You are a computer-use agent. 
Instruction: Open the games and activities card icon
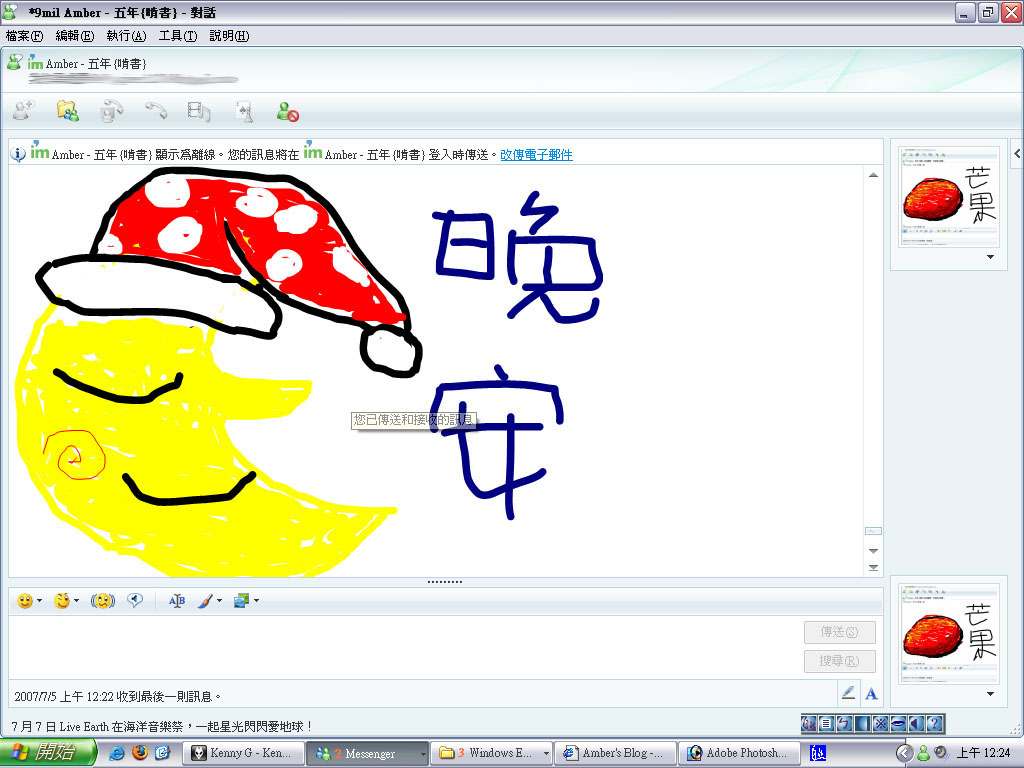244,111
